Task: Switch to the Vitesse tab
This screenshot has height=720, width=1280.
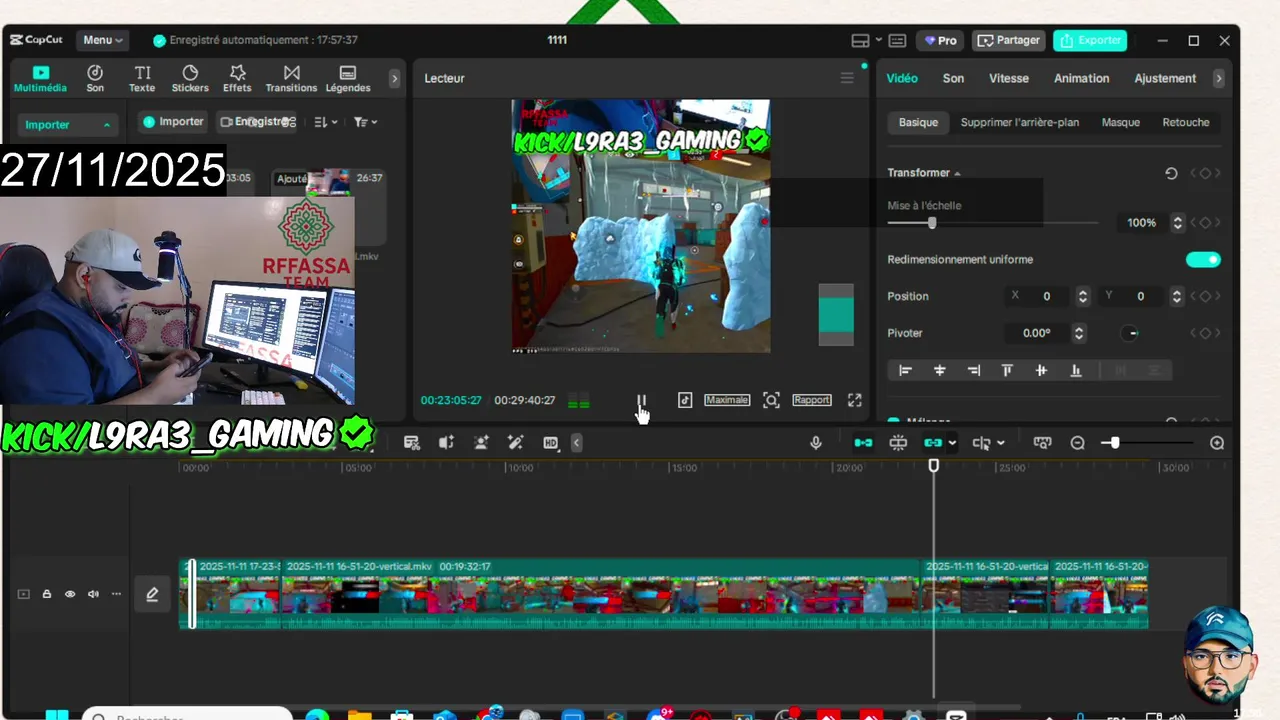Action: tap(1009, 78)
